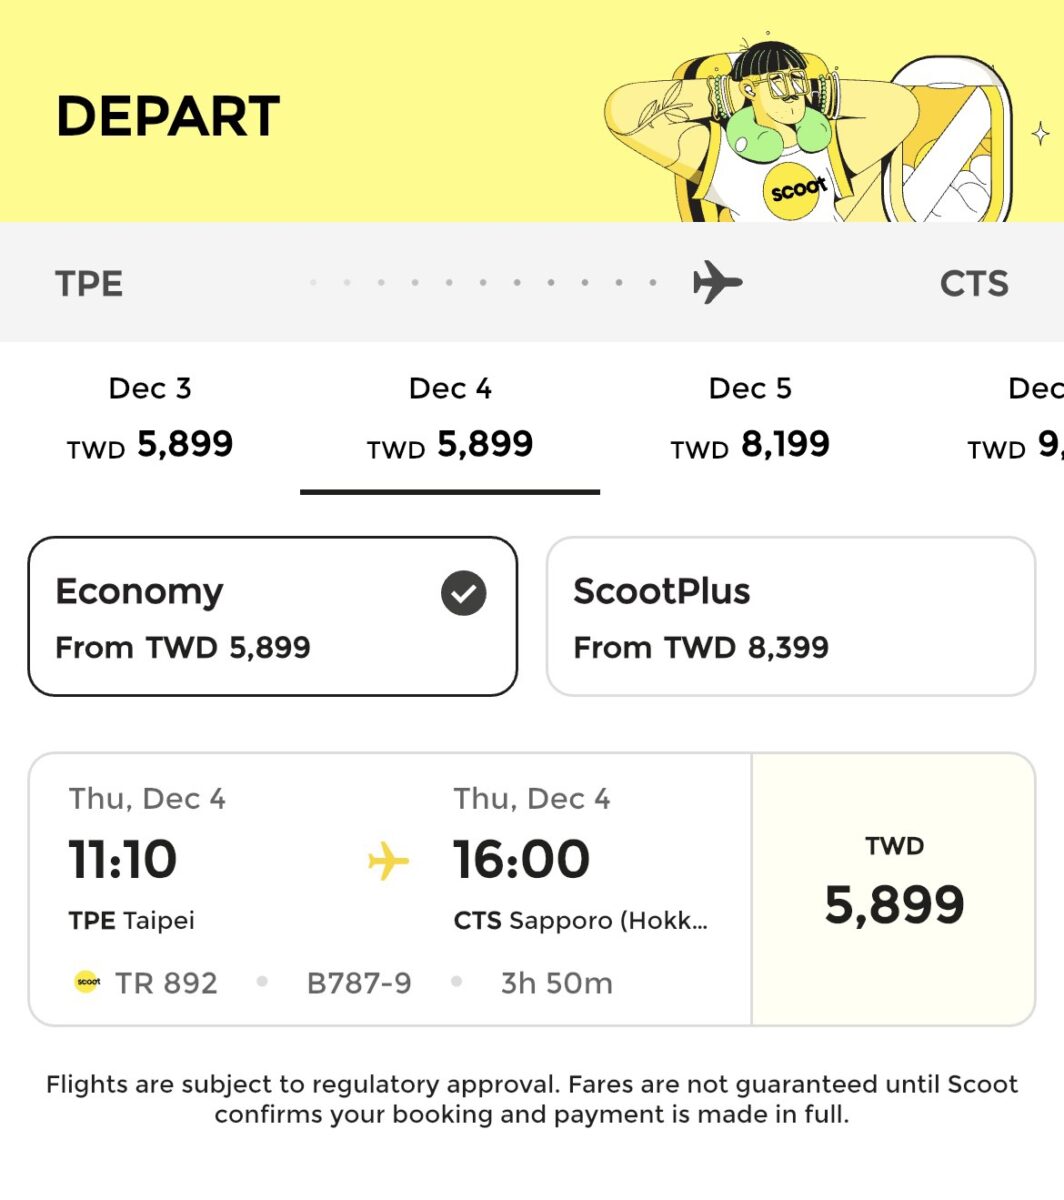The image size is (1064, 1200).
Task: Expand the truncated CTS Sapporo airport name
Action: tap(580, 920)
